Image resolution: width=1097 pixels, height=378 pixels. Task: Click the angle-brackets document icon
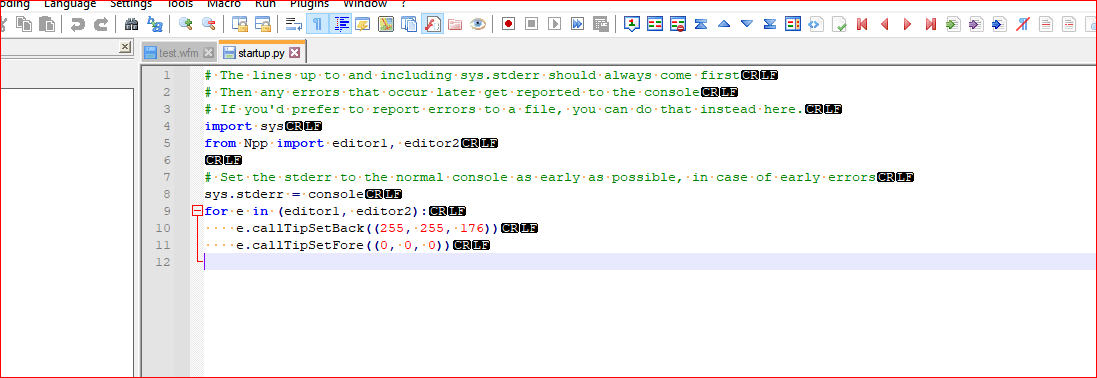point(816,24)
